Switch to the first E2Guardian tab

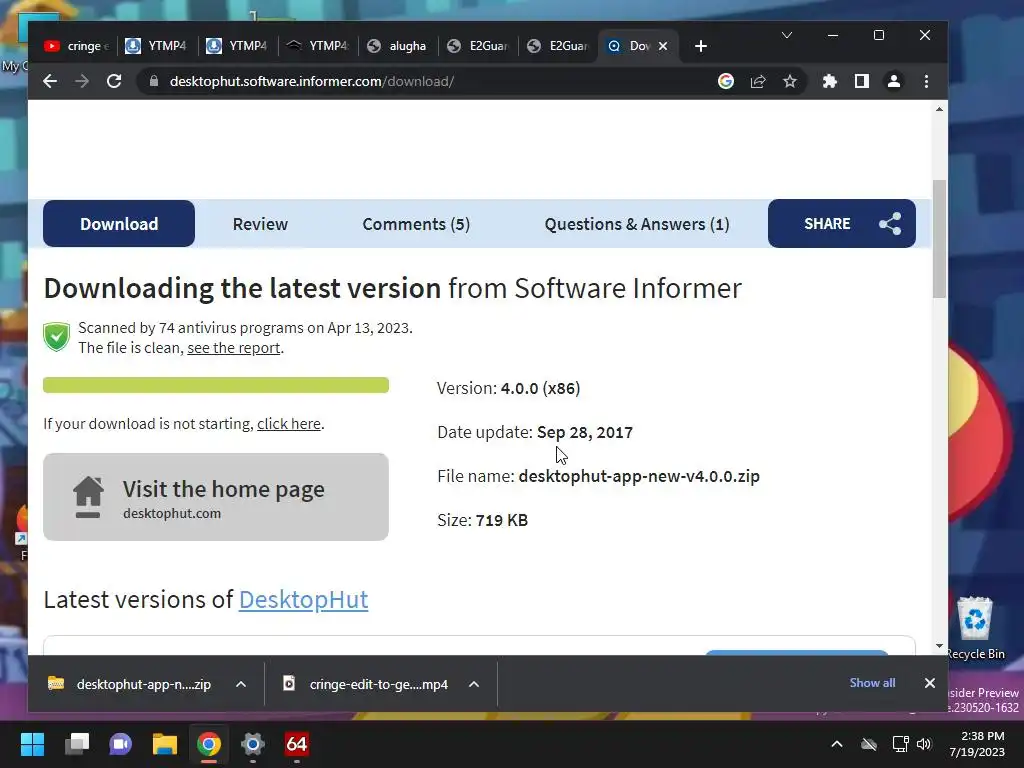[479, 46]
